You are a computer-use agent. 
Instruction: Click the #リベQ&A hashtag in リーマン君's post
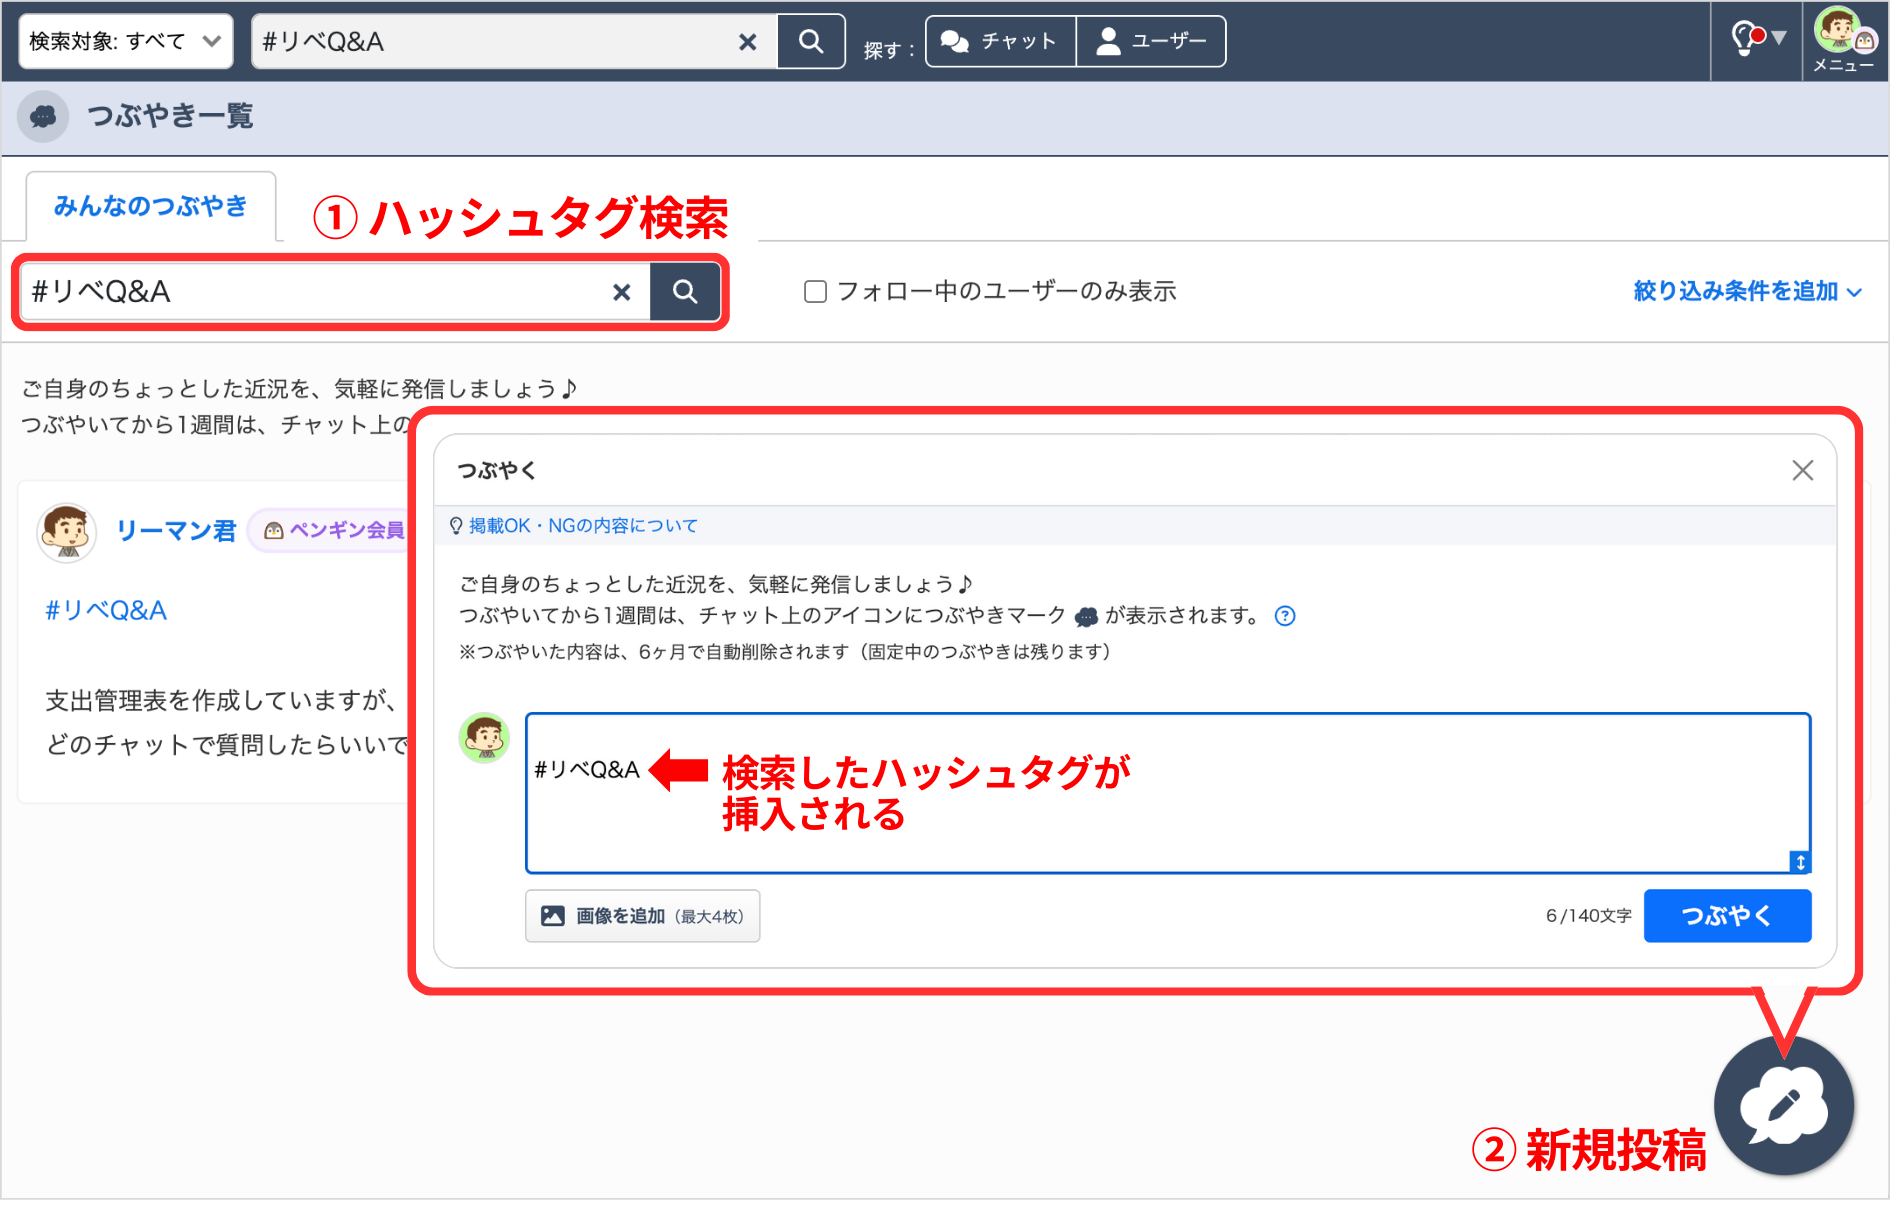pos(105,610)
